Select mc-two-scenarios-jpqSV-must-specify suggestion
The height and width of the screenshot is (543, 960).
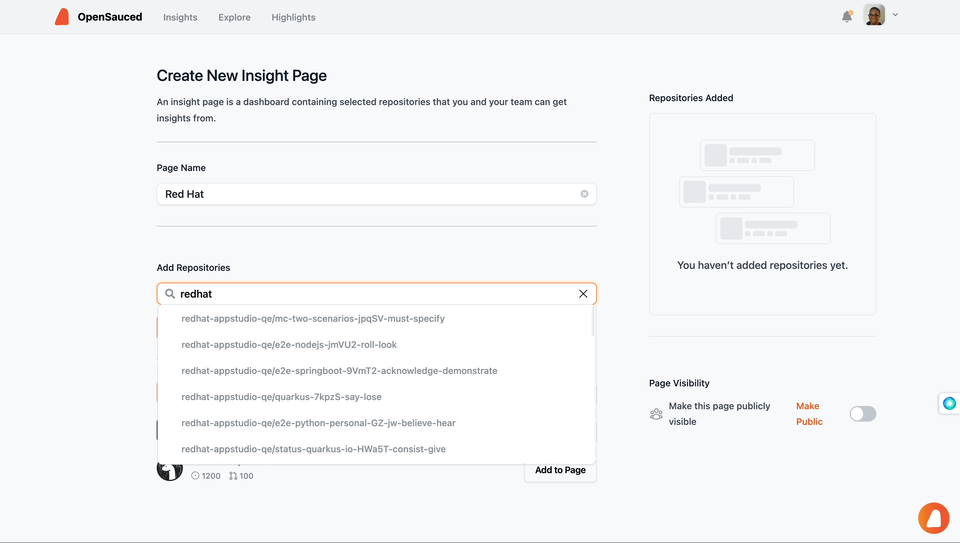coord(313,319)
